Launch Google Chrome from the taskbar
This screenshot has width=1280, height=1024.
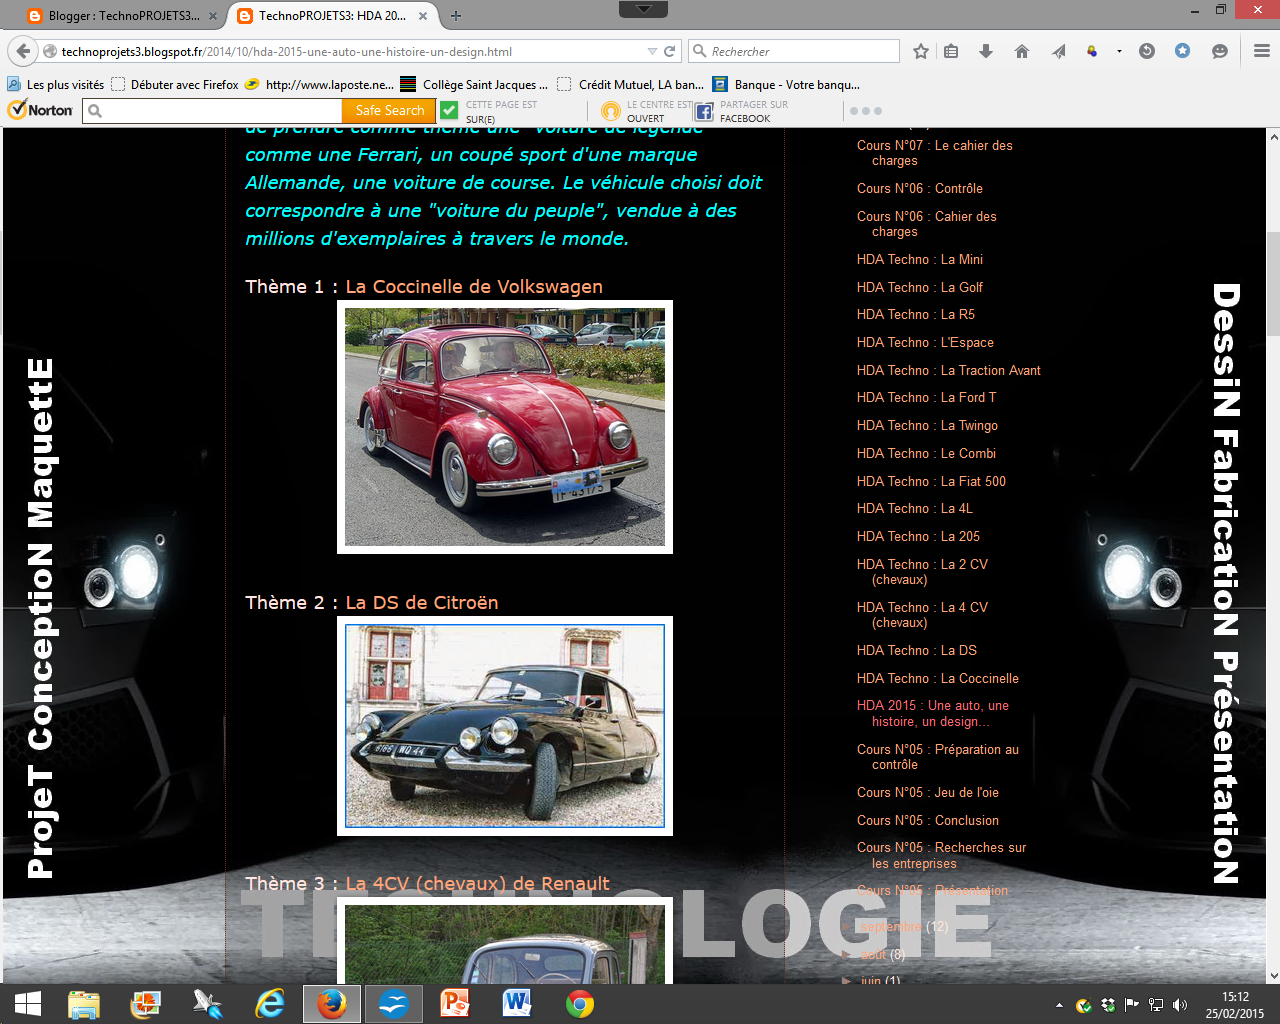click(x=579, y=1004)
